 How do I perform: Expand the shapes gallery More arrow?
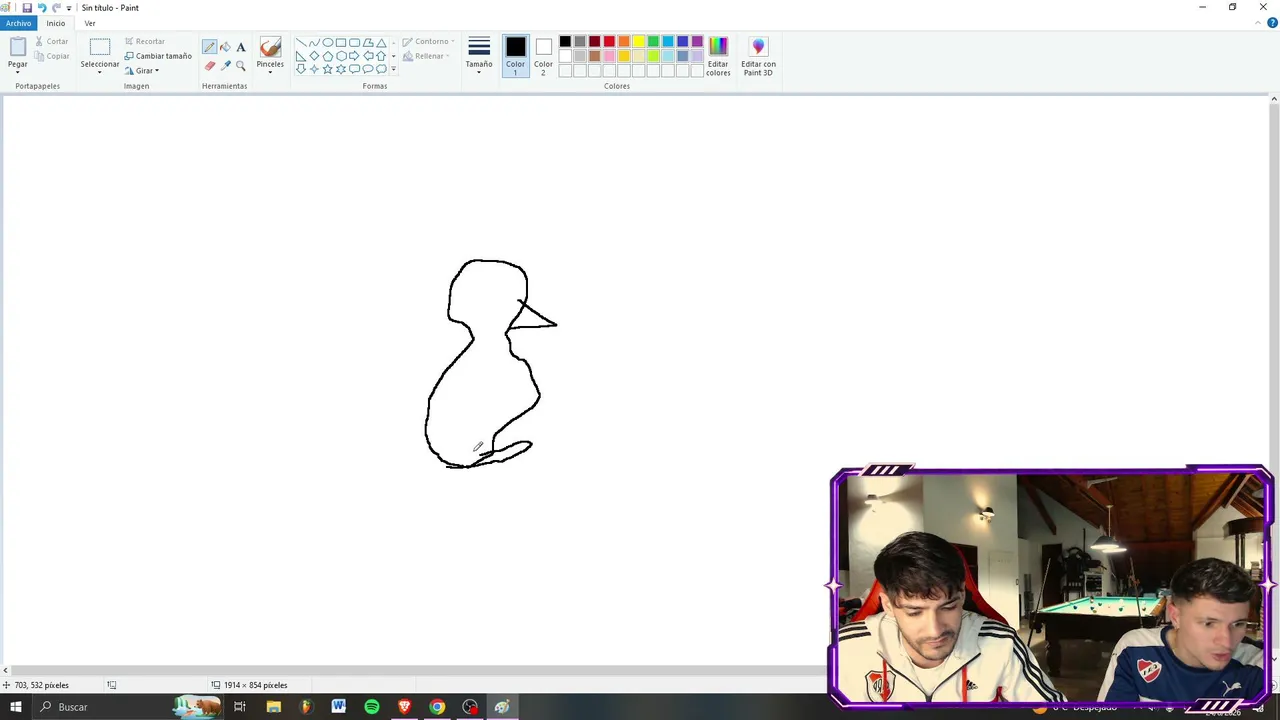coord(394,69)
